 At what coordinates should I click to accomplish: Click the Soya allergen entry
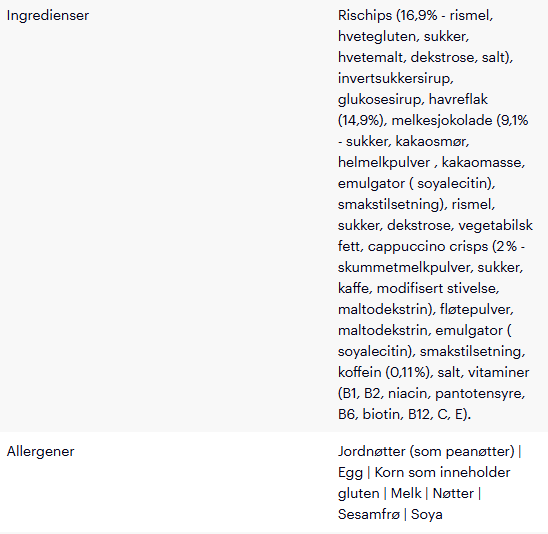point(427,514)
